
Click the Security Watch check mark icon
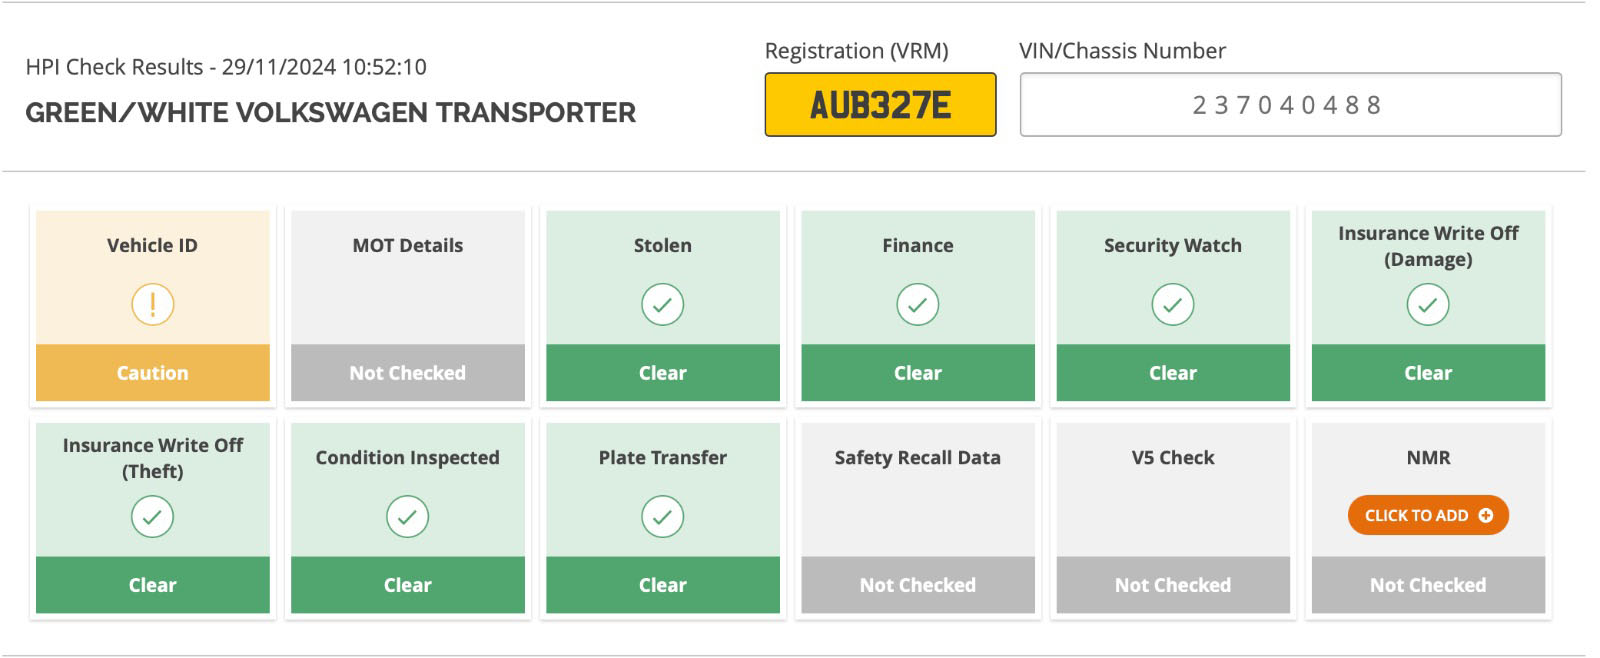[x=1172, y=304]
